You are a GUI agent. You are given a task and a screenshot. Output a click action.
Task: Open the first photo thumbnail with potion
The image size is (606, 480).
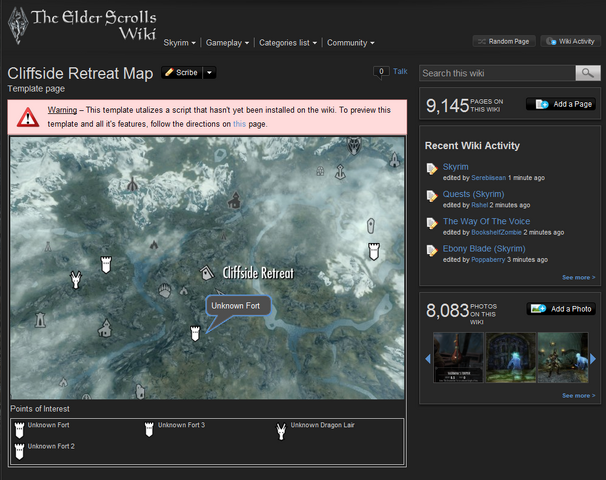(x=458, y=357)
